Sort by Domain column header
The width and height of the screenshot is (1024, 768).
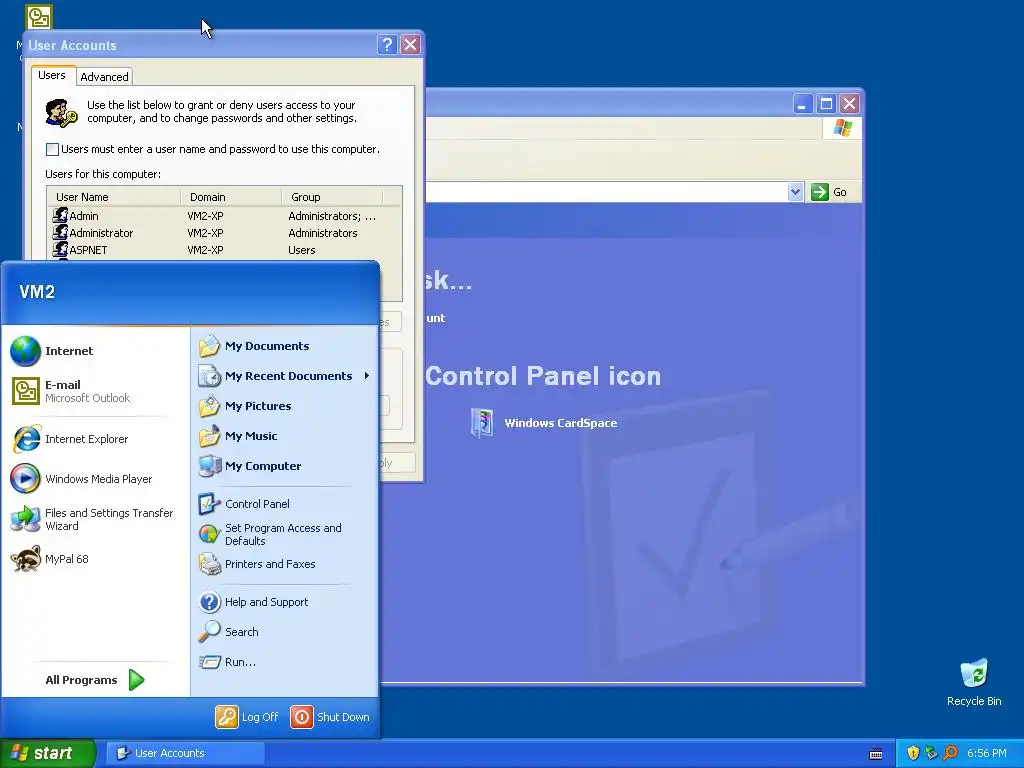point(231,197)
